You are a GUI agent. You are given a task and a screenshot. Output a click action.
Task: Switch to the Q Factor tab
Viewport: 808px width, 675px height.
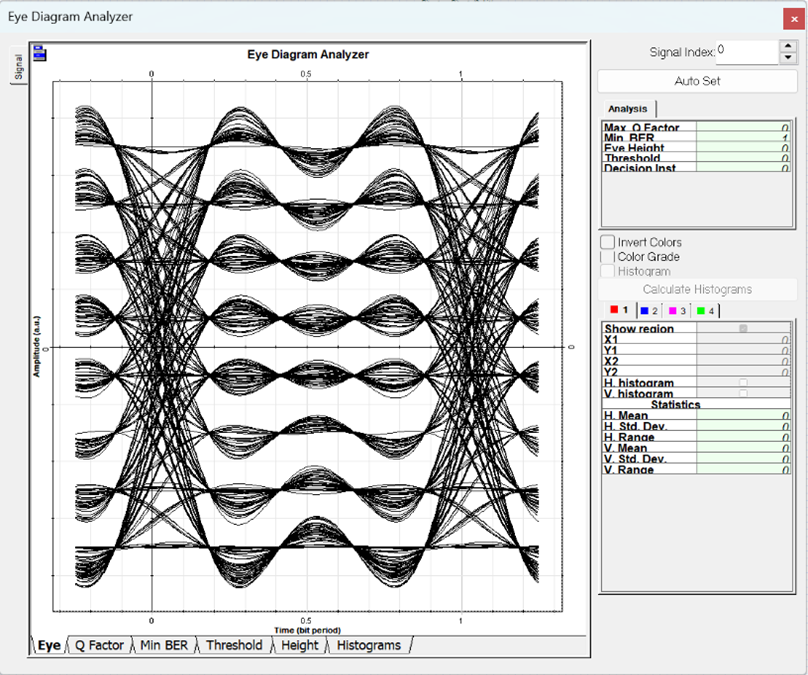[99, 645]
